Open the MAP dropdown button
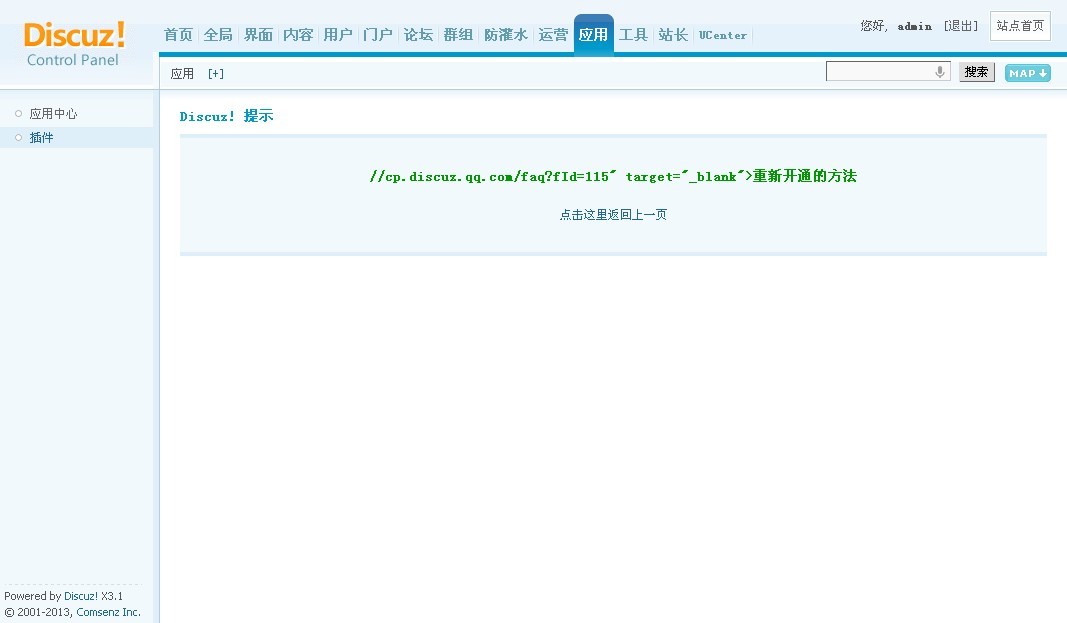 tap(1028, 73)
